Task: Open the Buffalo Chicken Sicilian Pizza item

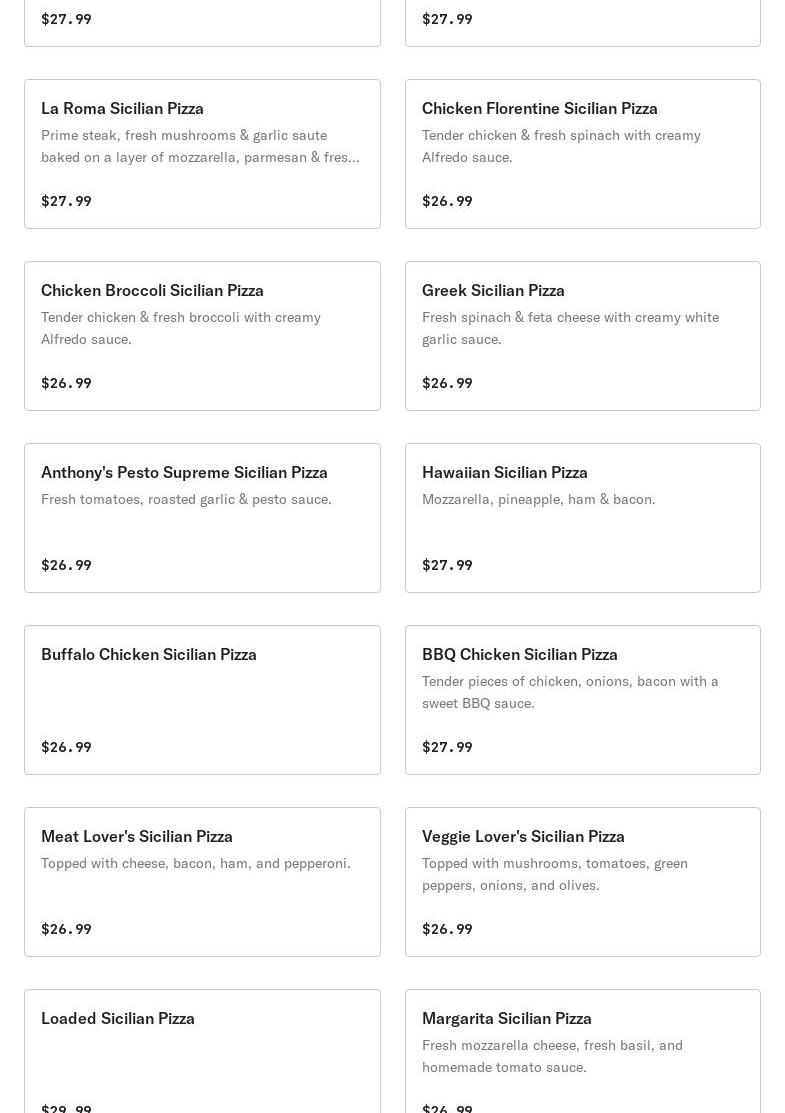Action: (149, 654)
